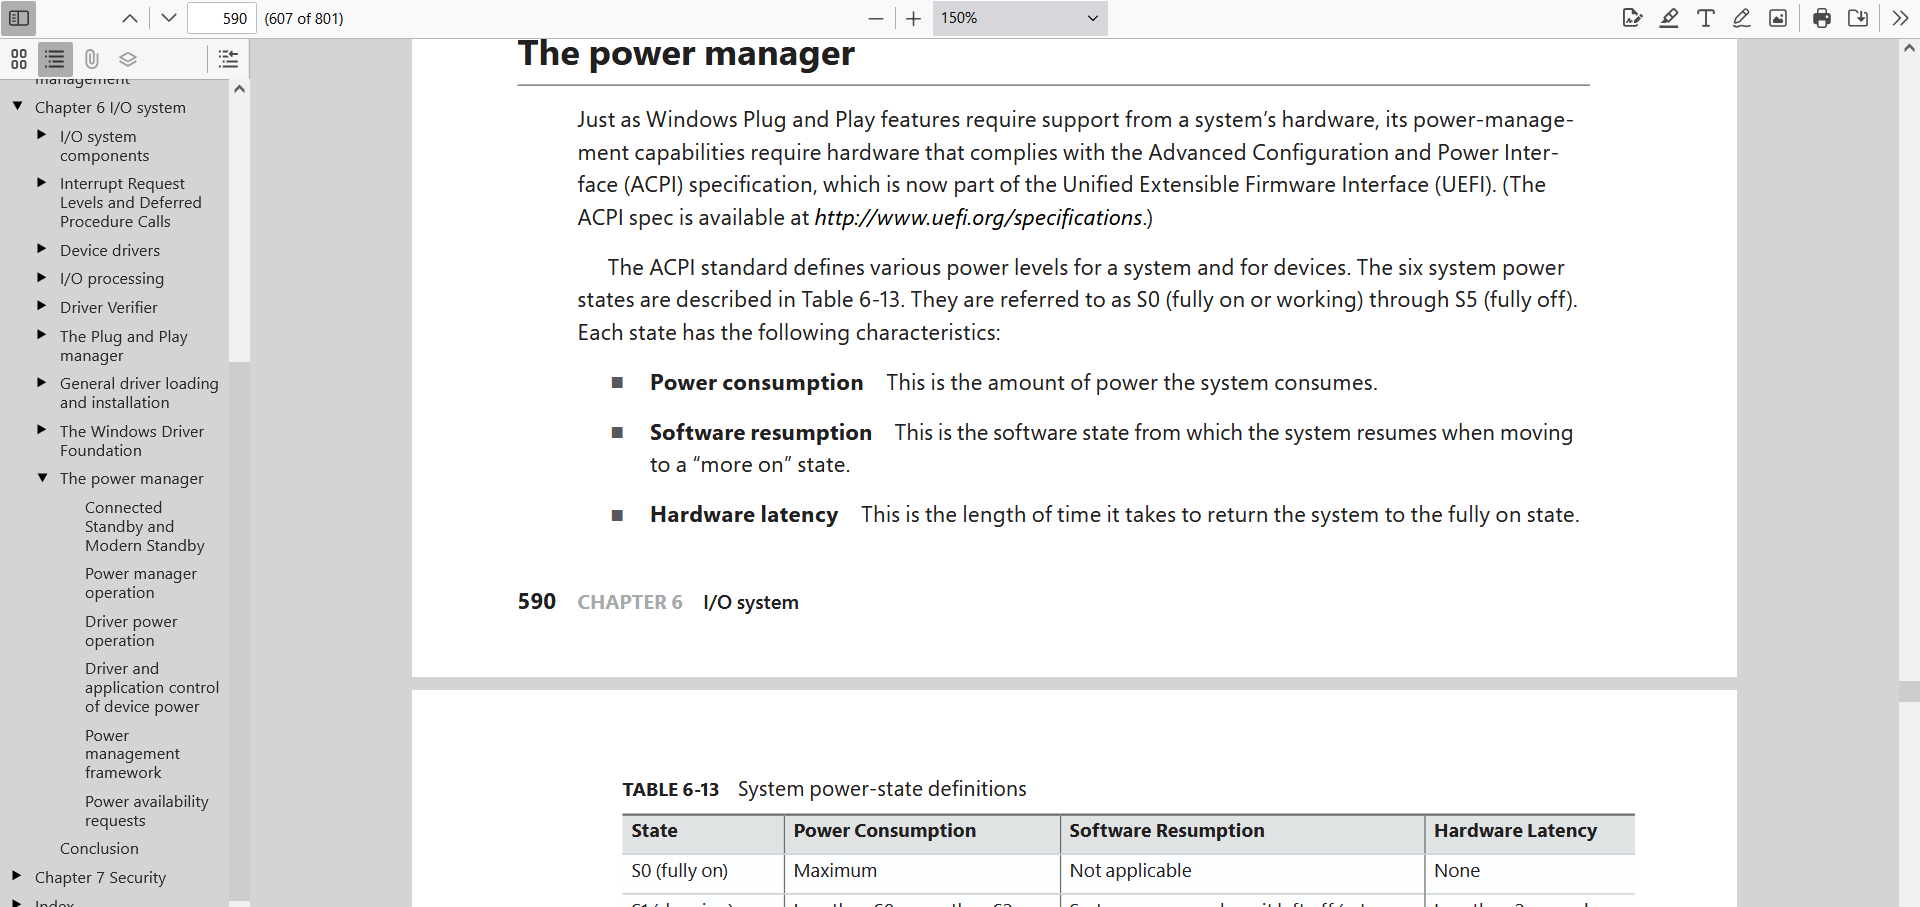Open the uefi.org specifications link
1920x907 pixels.
978,218
